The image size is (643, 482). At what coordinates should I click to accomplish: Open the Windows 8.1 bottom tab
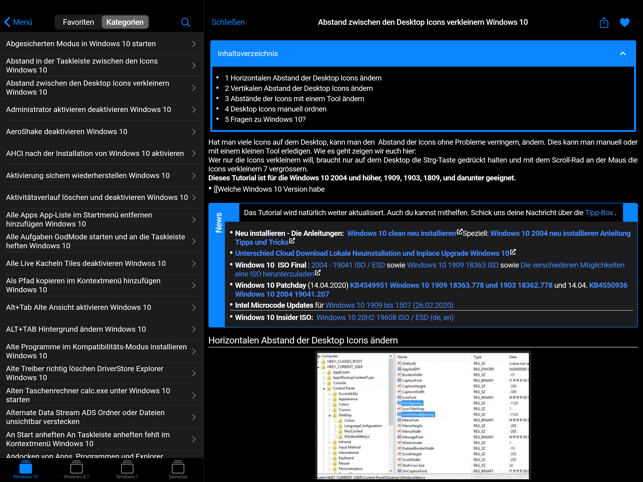pyautogui.click(x=76, y=469)
